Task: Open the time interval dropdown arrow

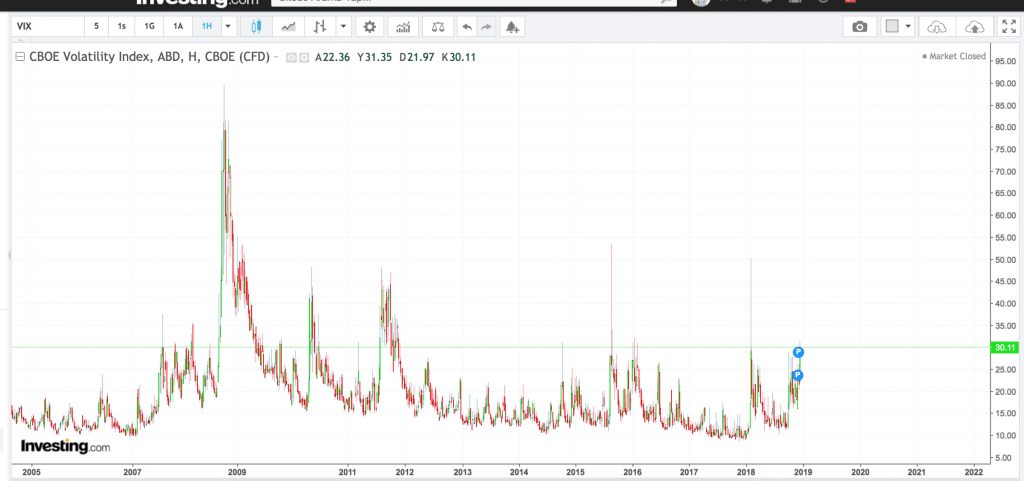Action: point(228,27)
